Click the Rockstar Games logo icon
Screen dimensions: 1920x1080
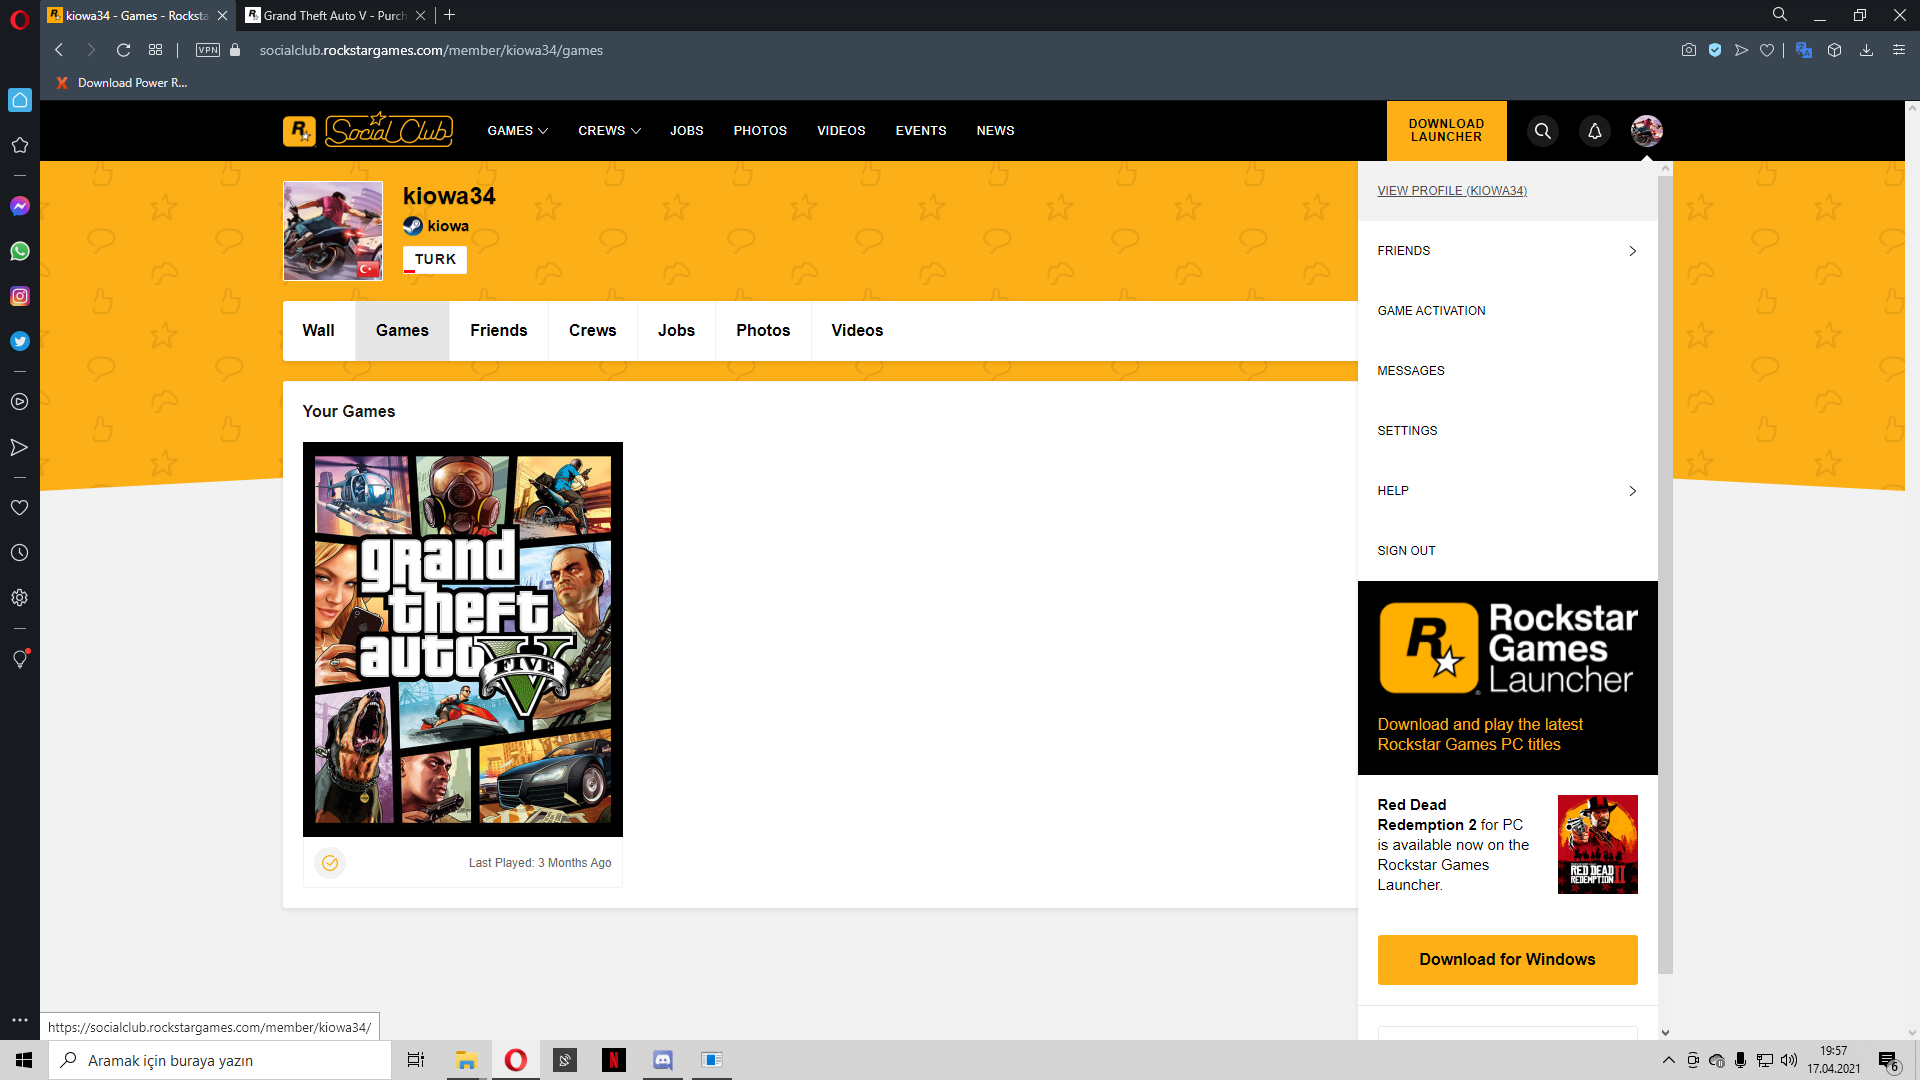click(x=299, y=131)
